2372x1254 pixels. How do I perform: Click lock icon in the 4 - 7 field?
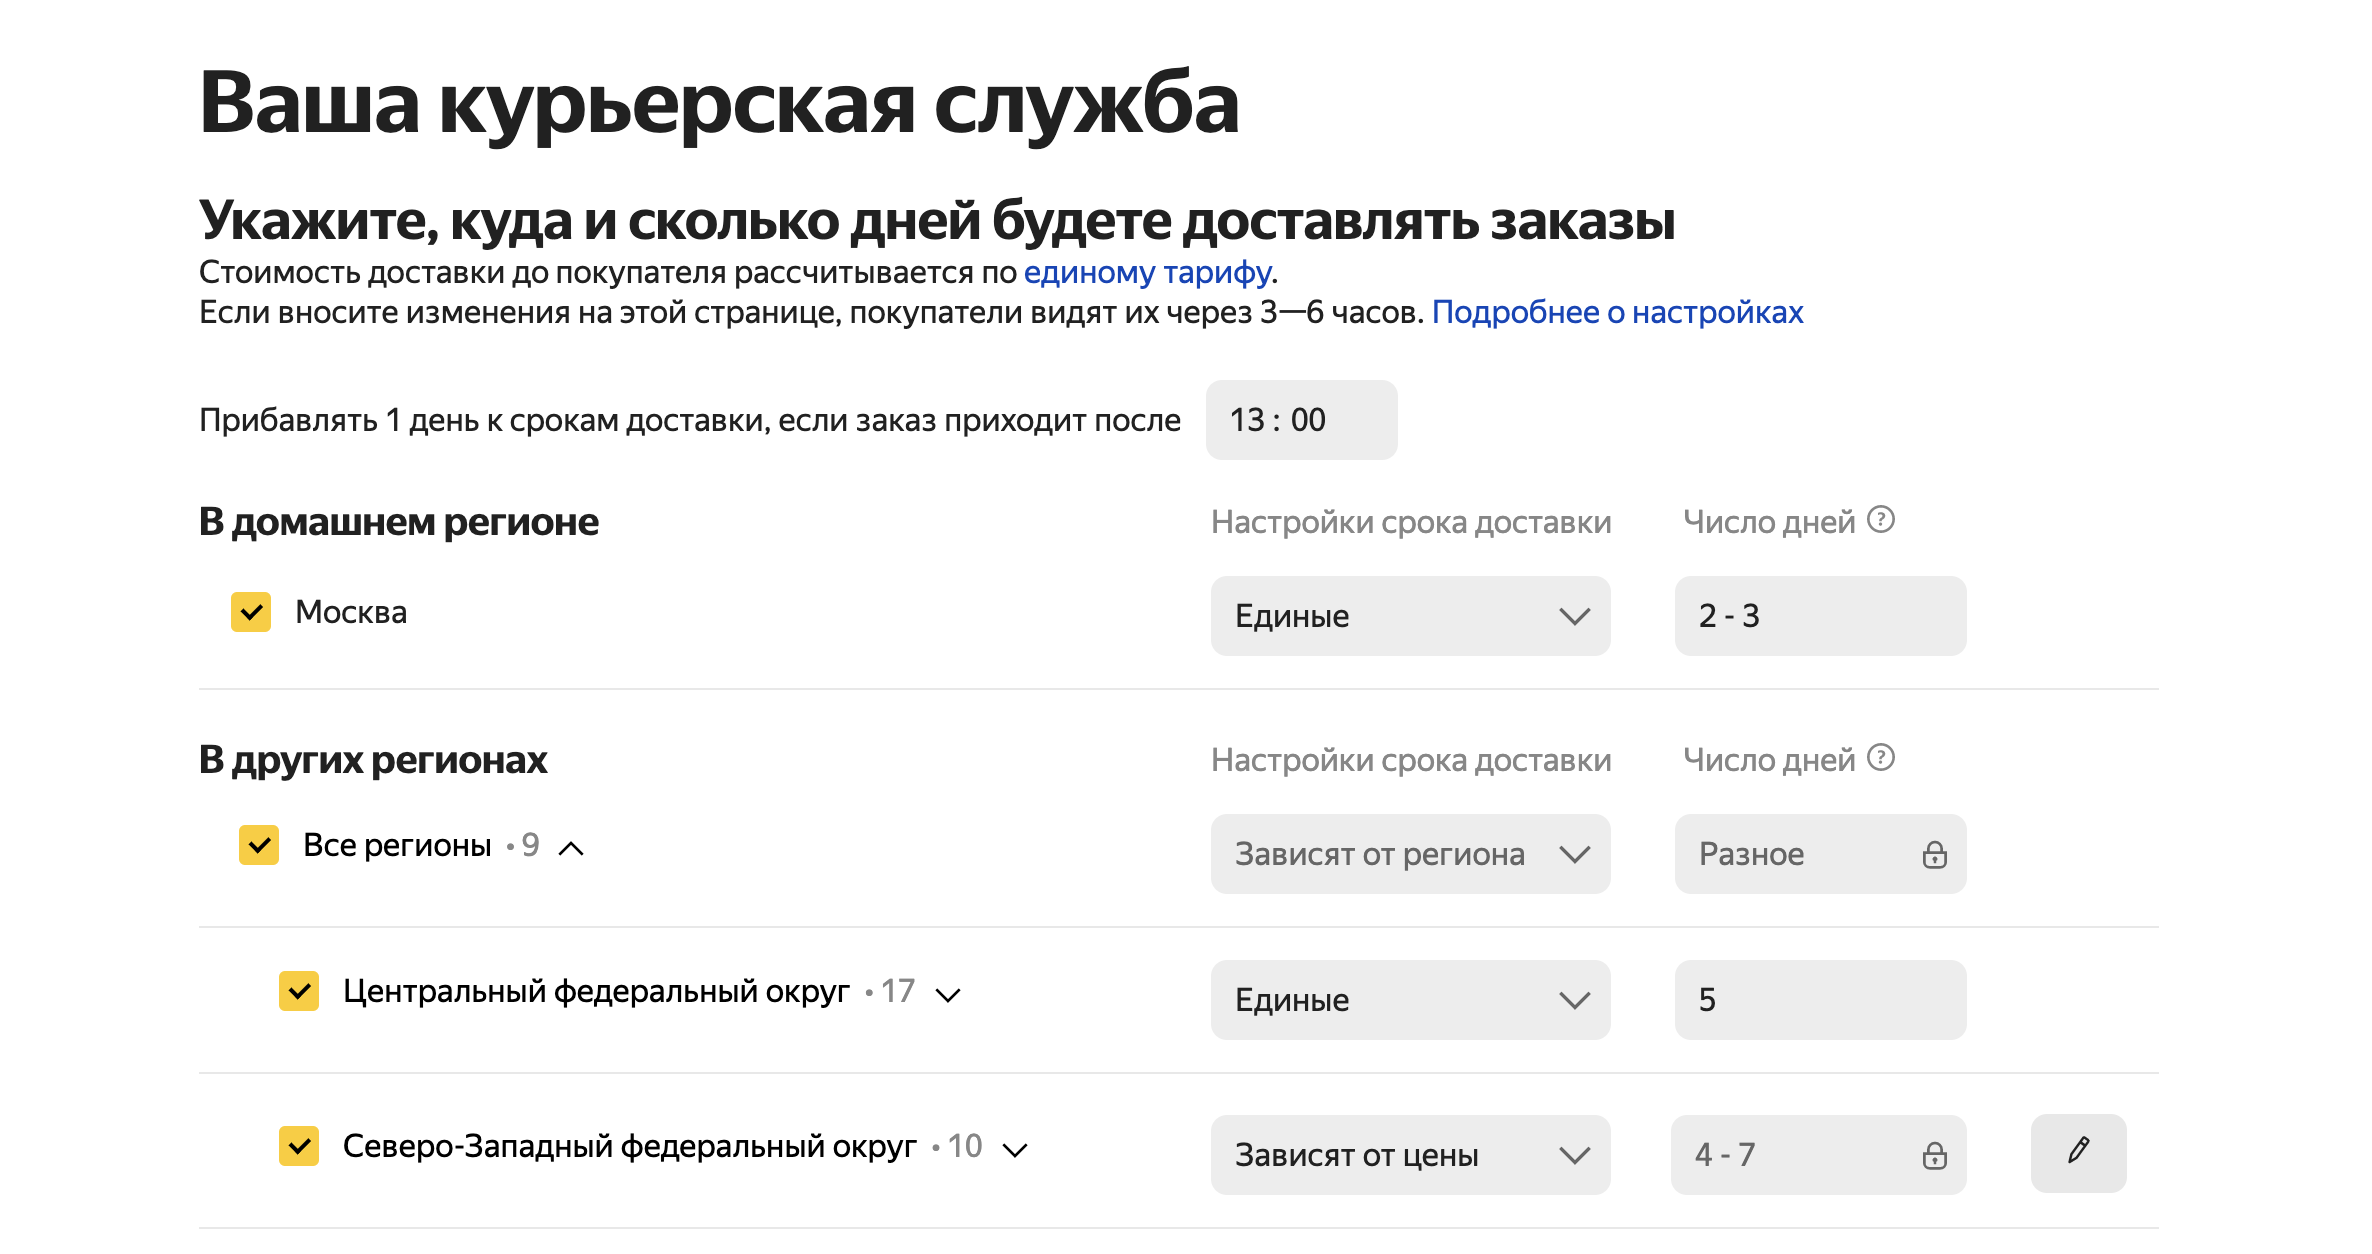(x=1934, y=1156)
